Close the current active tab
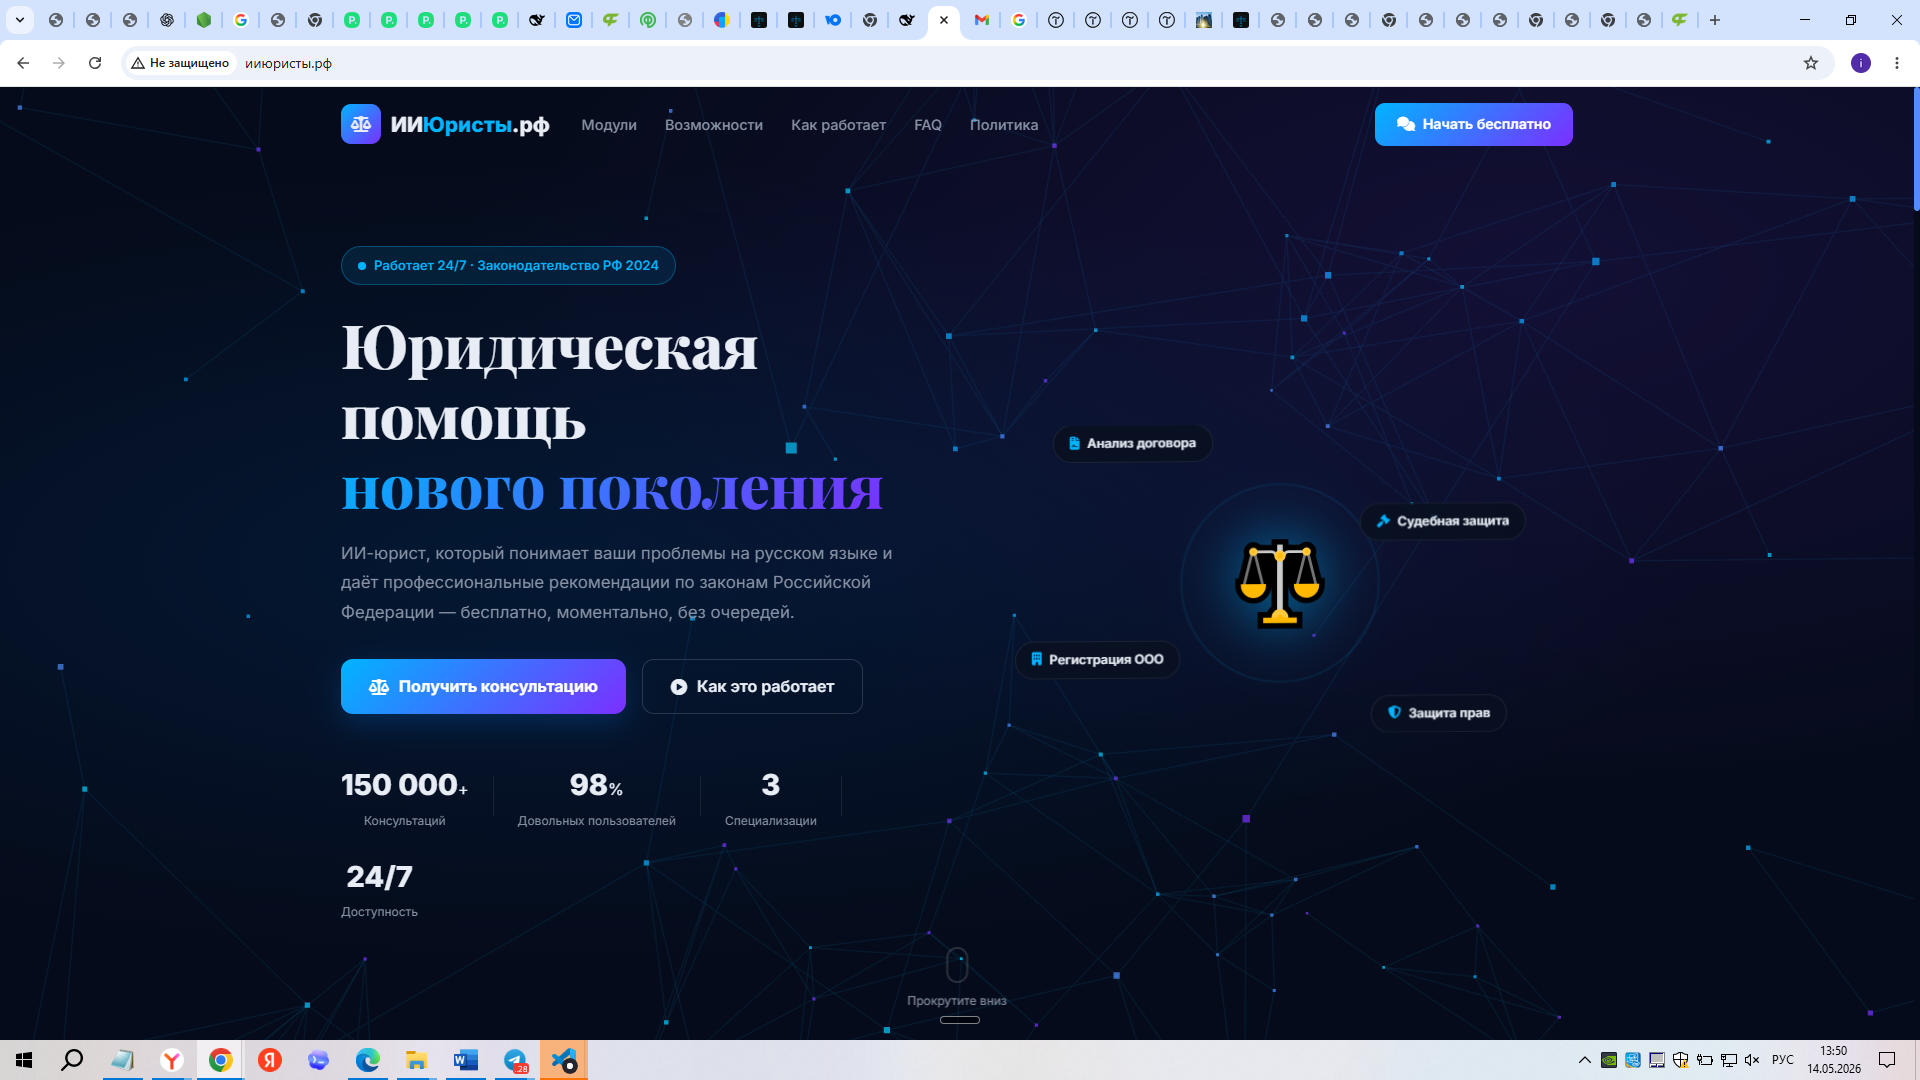1920x1080 pixels. 944,20
